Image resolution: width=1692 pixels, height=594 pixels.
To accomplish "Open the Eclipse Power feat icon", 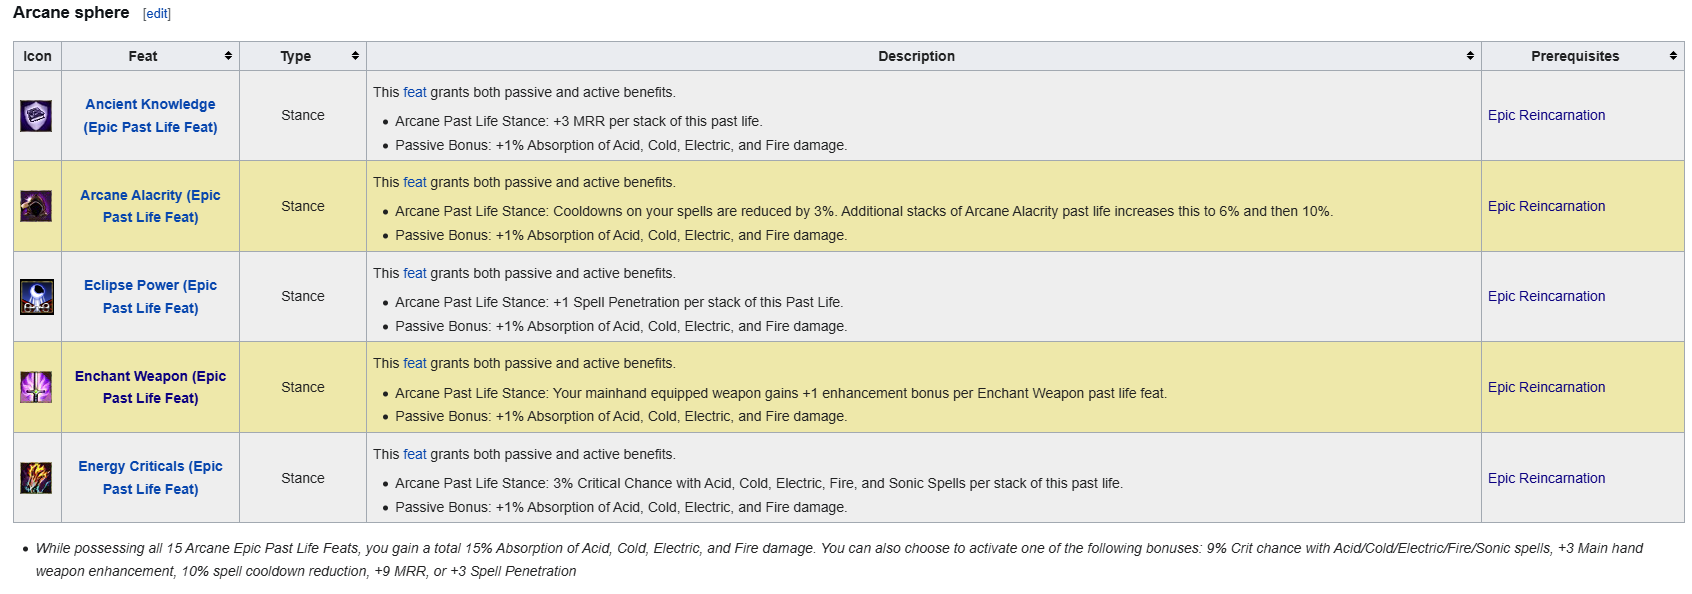I will click(x=37, y=297).
